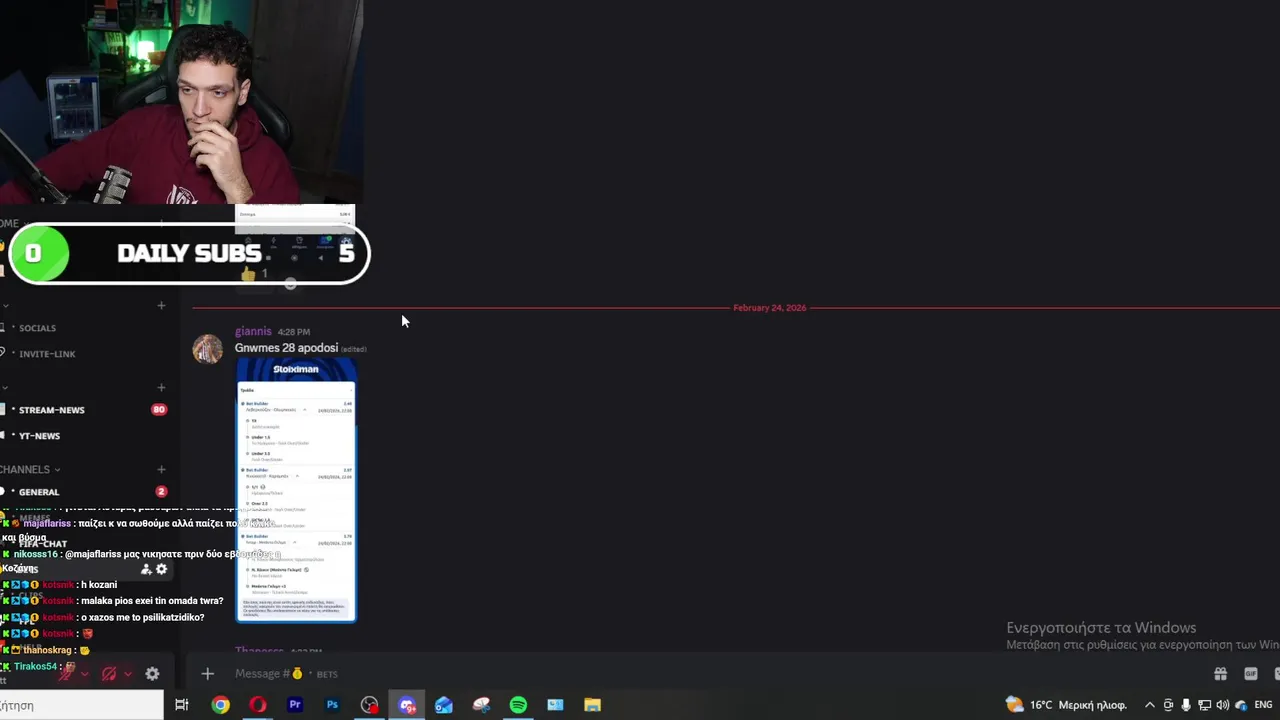Screen dimensions: 1280x720
Task: Click the plus attachment button
Action: pos(207,673)
